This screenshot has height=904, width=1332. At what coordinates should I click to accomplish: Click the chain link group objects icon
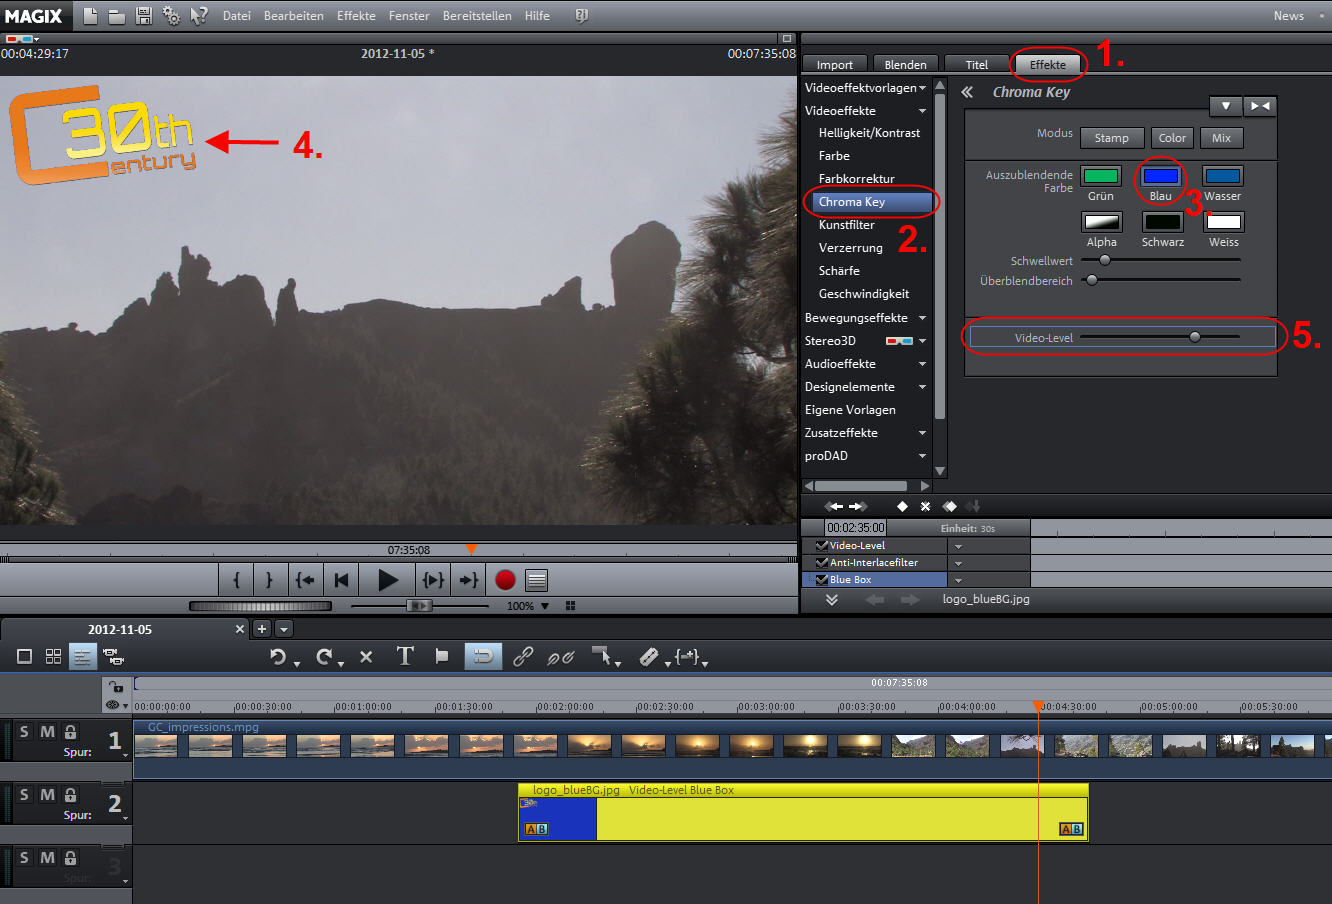pos(523,656)
